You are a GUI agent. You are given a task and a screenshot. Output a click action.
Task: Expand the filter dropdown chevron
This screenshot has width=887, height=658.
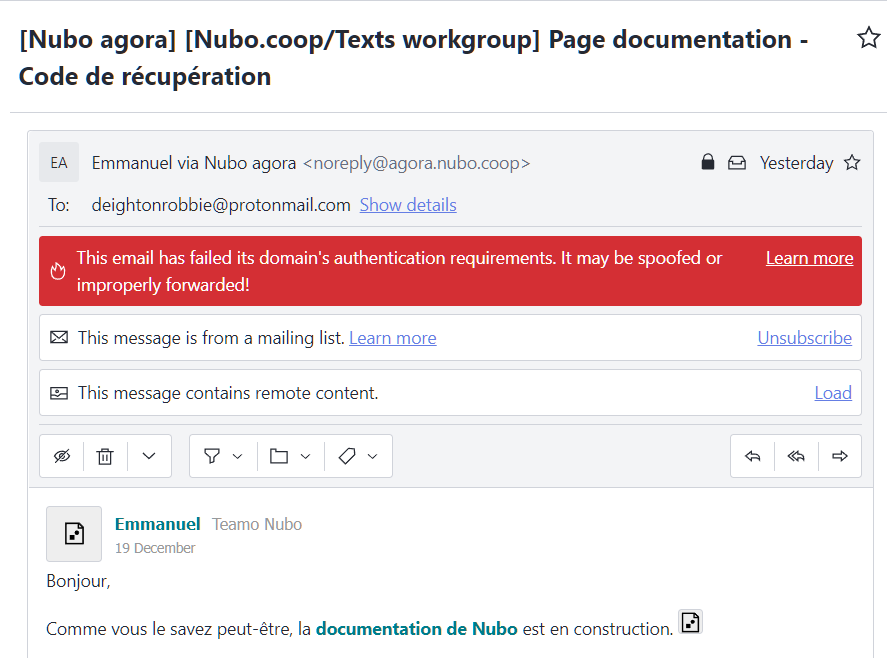(238, 457)
